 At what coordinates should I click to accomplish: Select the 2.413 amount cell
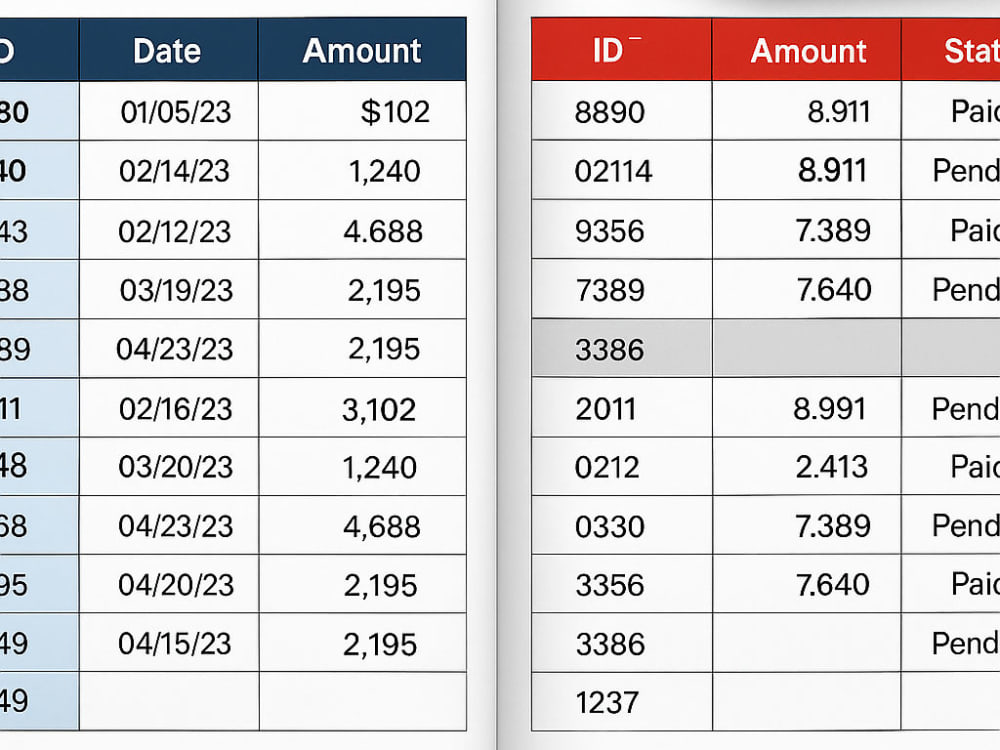tap(807, 467)
